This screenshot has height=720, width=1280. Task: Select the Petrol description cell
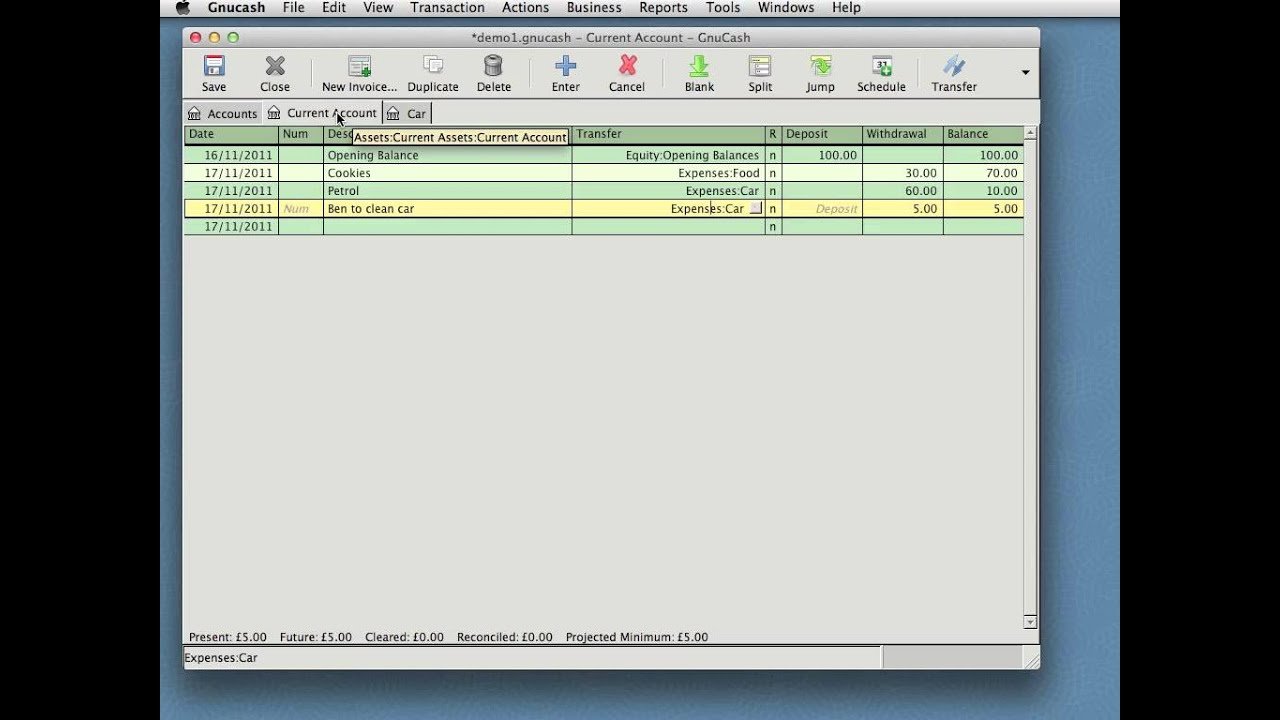(x=447, y=191)
